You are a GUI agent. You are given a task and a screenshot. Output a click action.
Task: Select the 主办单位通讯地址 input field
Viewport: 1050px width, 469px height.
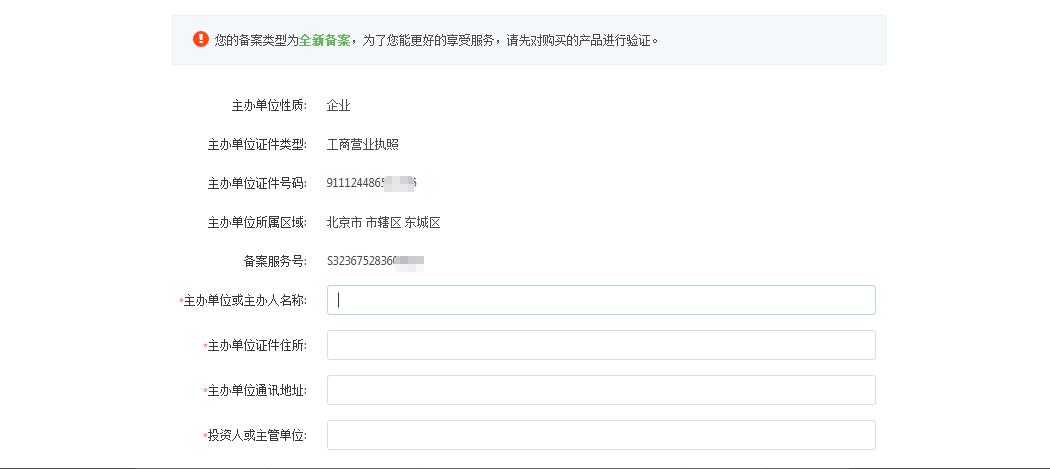pos(600,390)
